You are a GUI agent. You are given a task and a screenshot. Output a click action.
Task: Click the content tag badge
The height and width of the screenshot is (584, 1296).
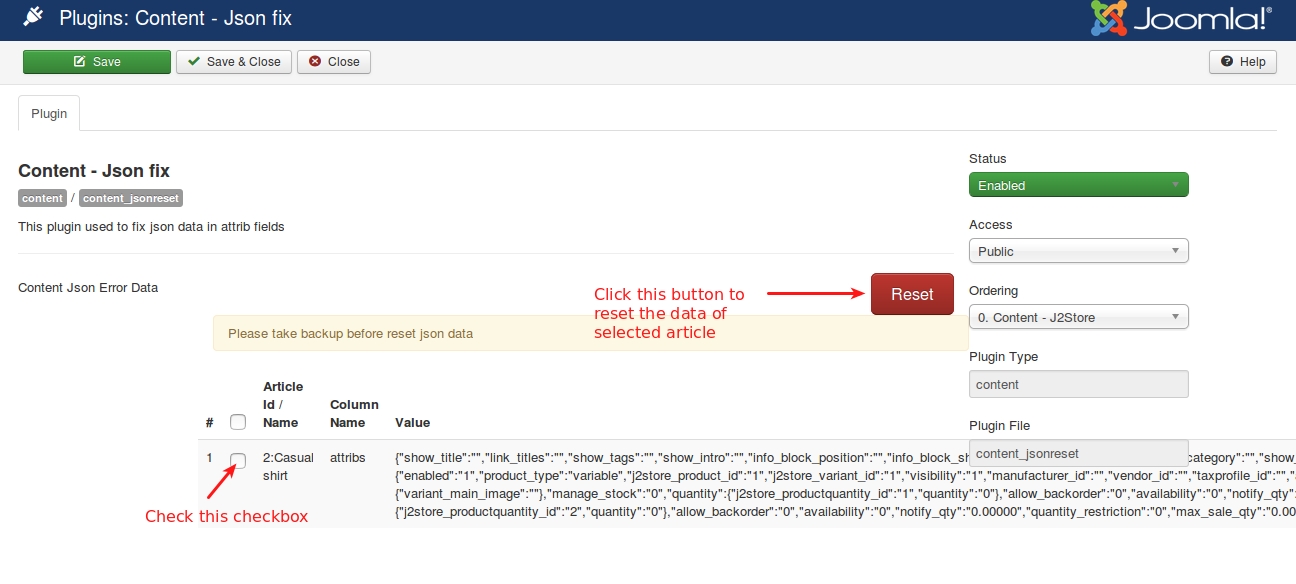pyautogui.click(x=43, y=198)
